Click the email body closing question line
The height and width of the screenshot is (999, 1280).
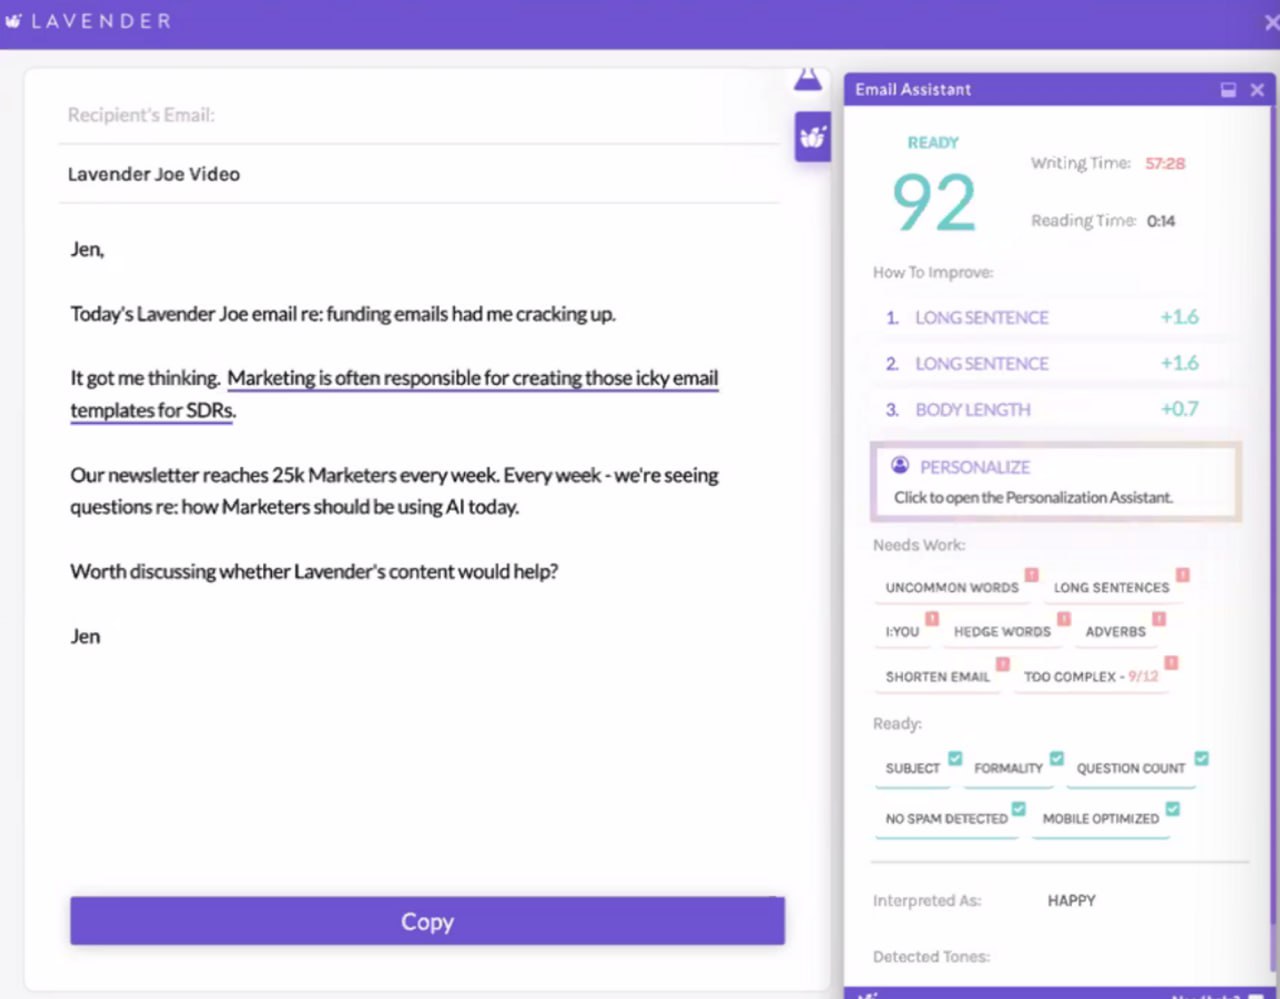click(x=314, y=572)
